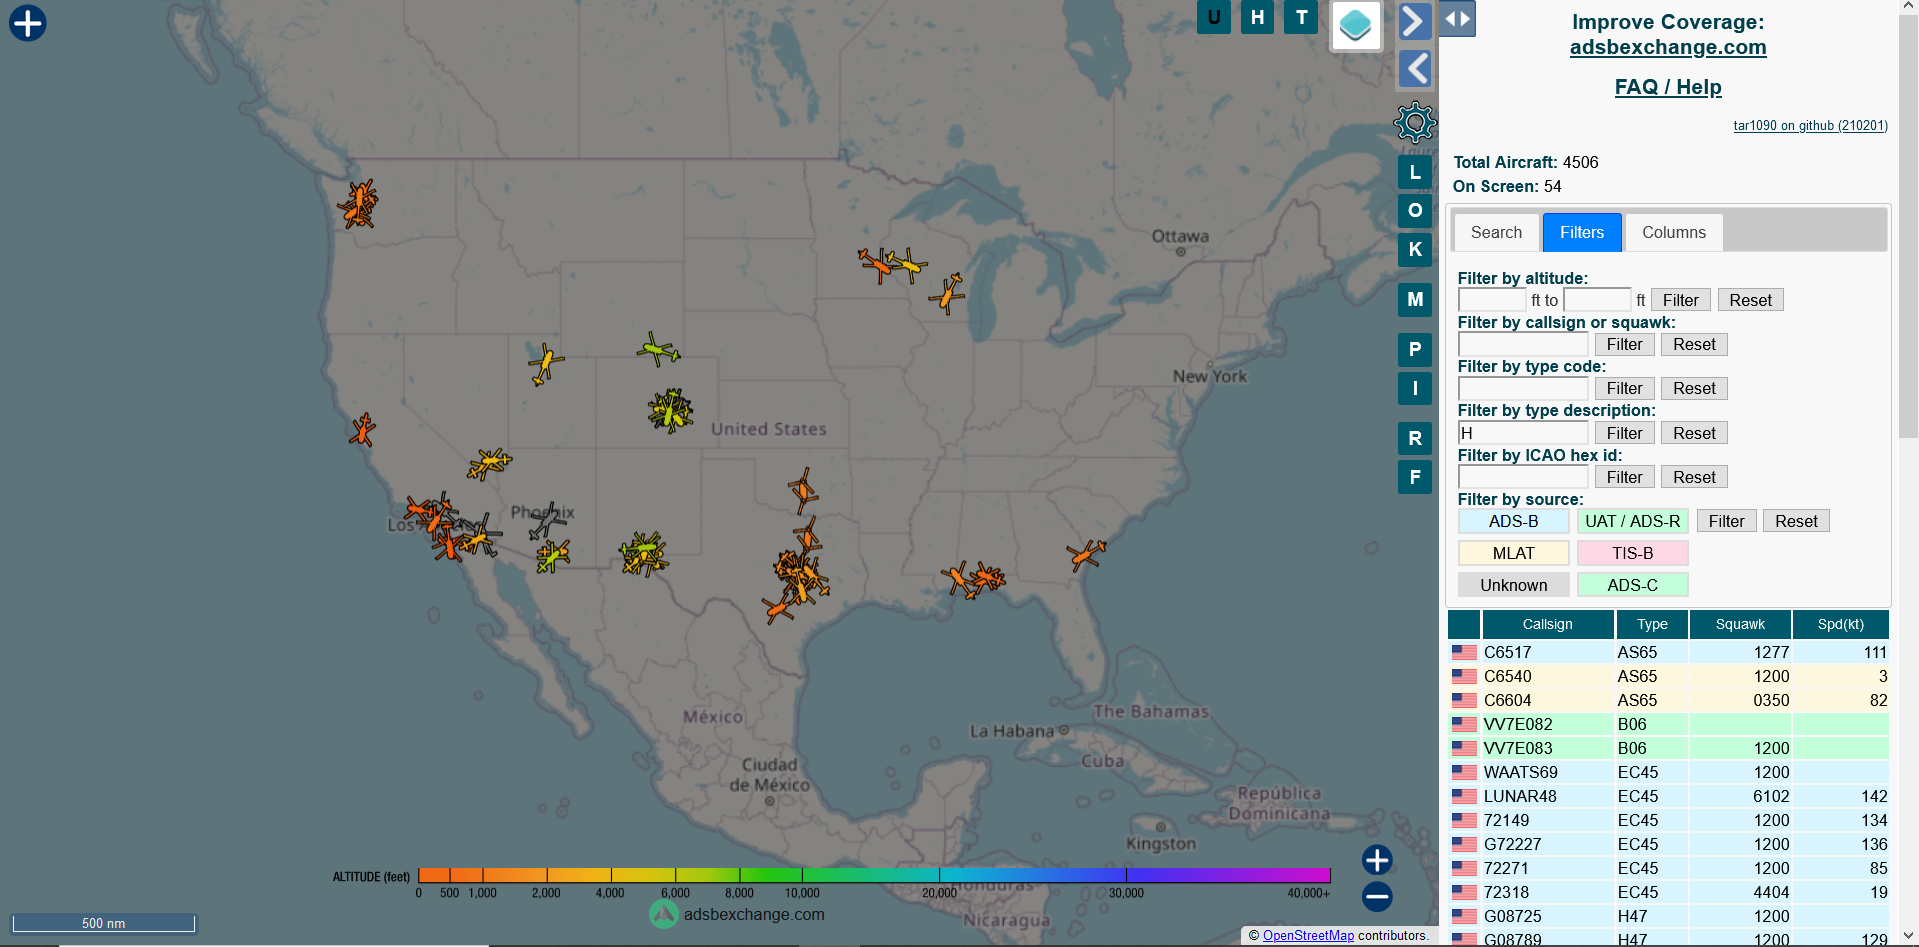The image size is (1919, 947).
Task: Toggle the P map button
Action: [1415, 349]
